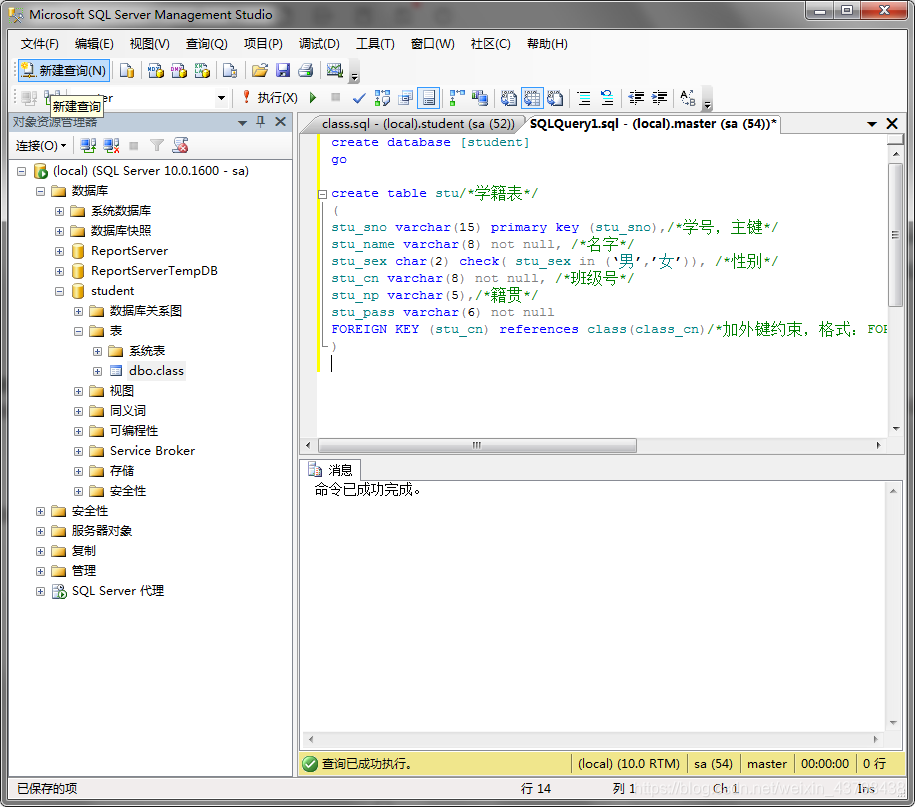Open Object Explorer window position dropdown
The height and width of the screenshot is (807, 915).
coord(243,123)
